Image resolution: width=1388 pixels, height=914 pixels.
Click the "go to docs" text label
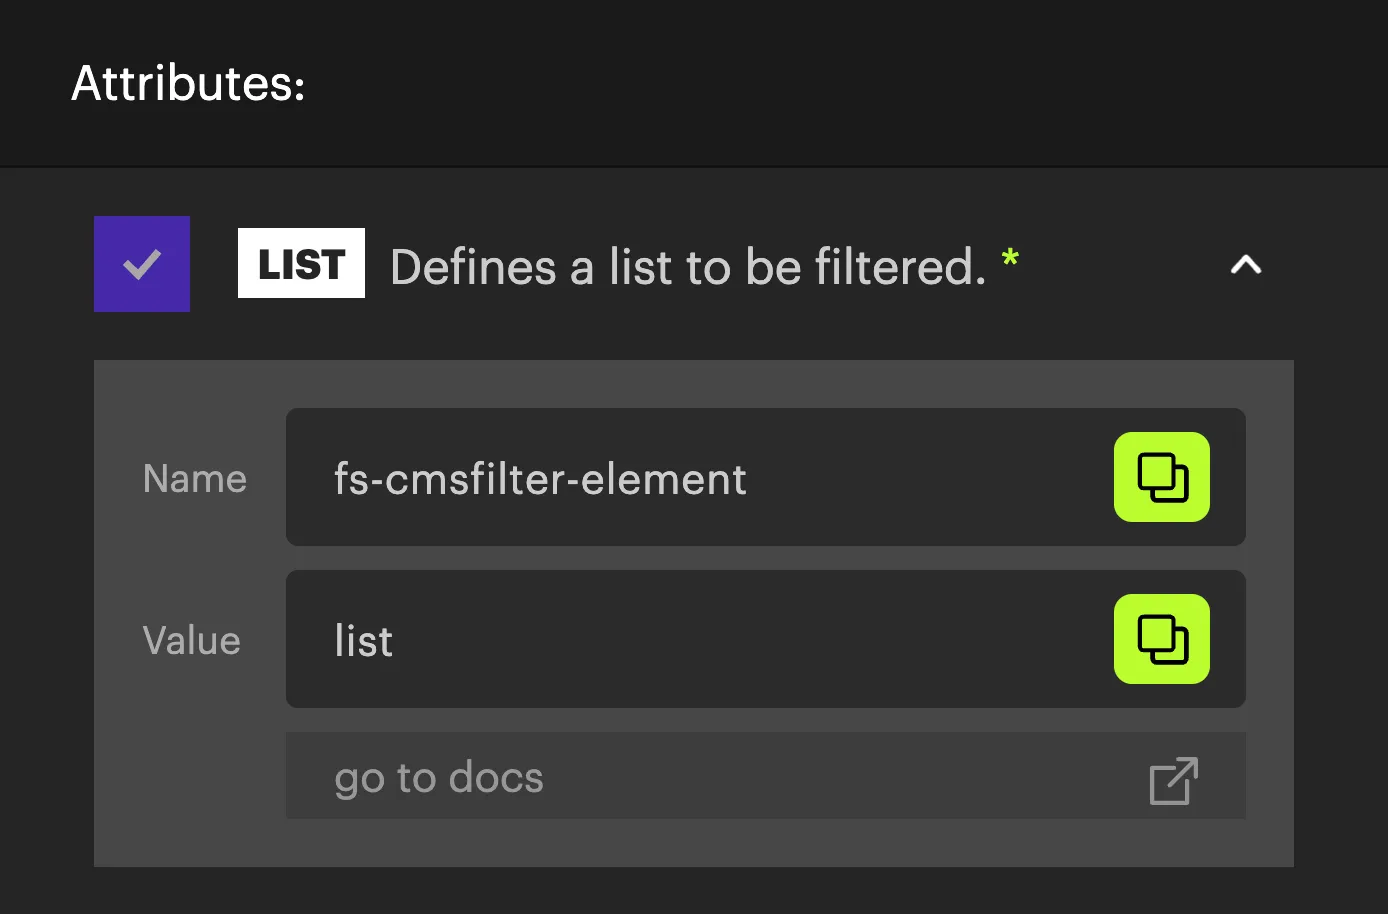coord(439,778)
